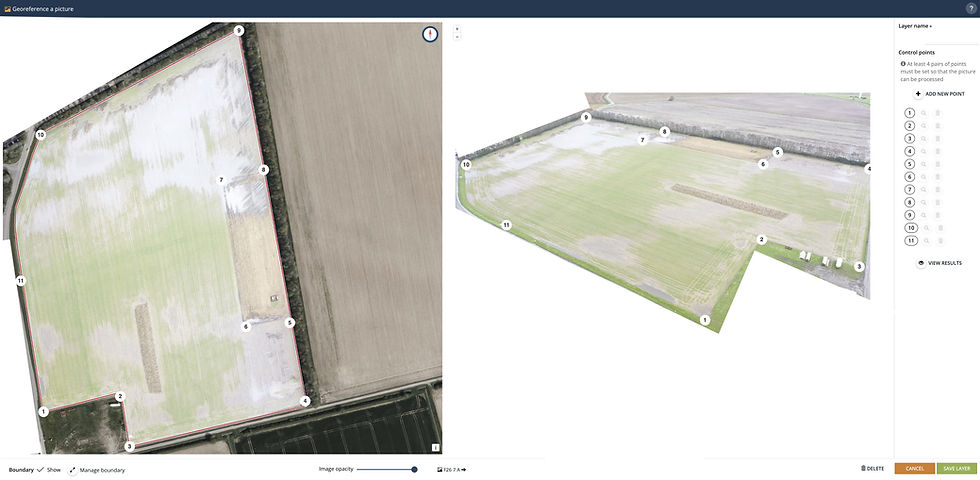Focus the Layer name input field
Screen dimensions: 980x480
point(938,37)
